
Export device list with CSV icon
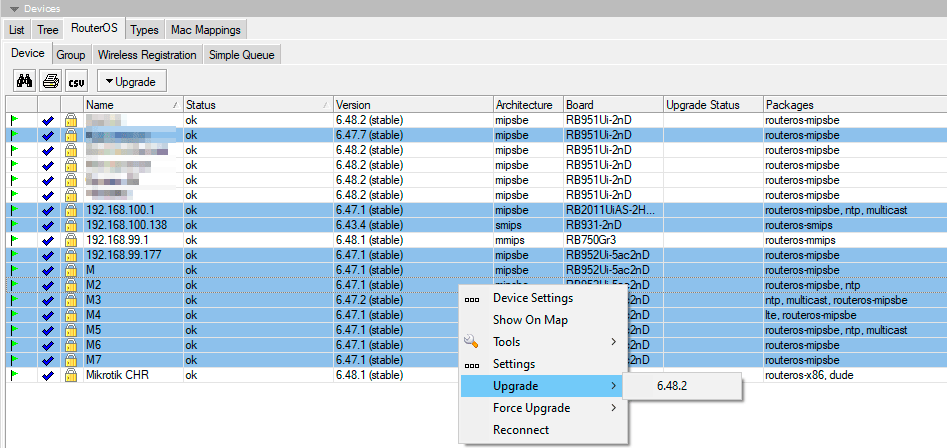(77, 81)
